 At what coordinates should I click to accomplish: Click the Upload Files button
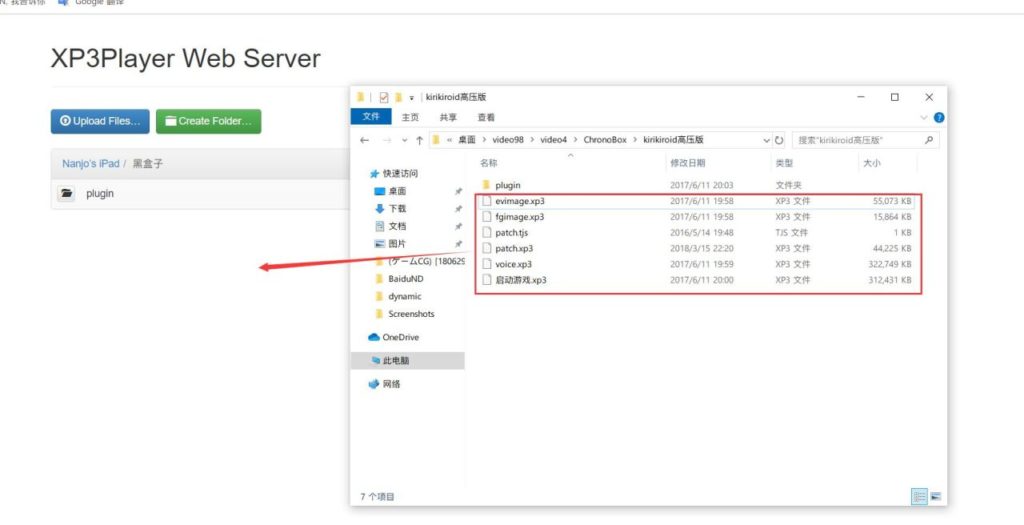(x=100, y=121)
